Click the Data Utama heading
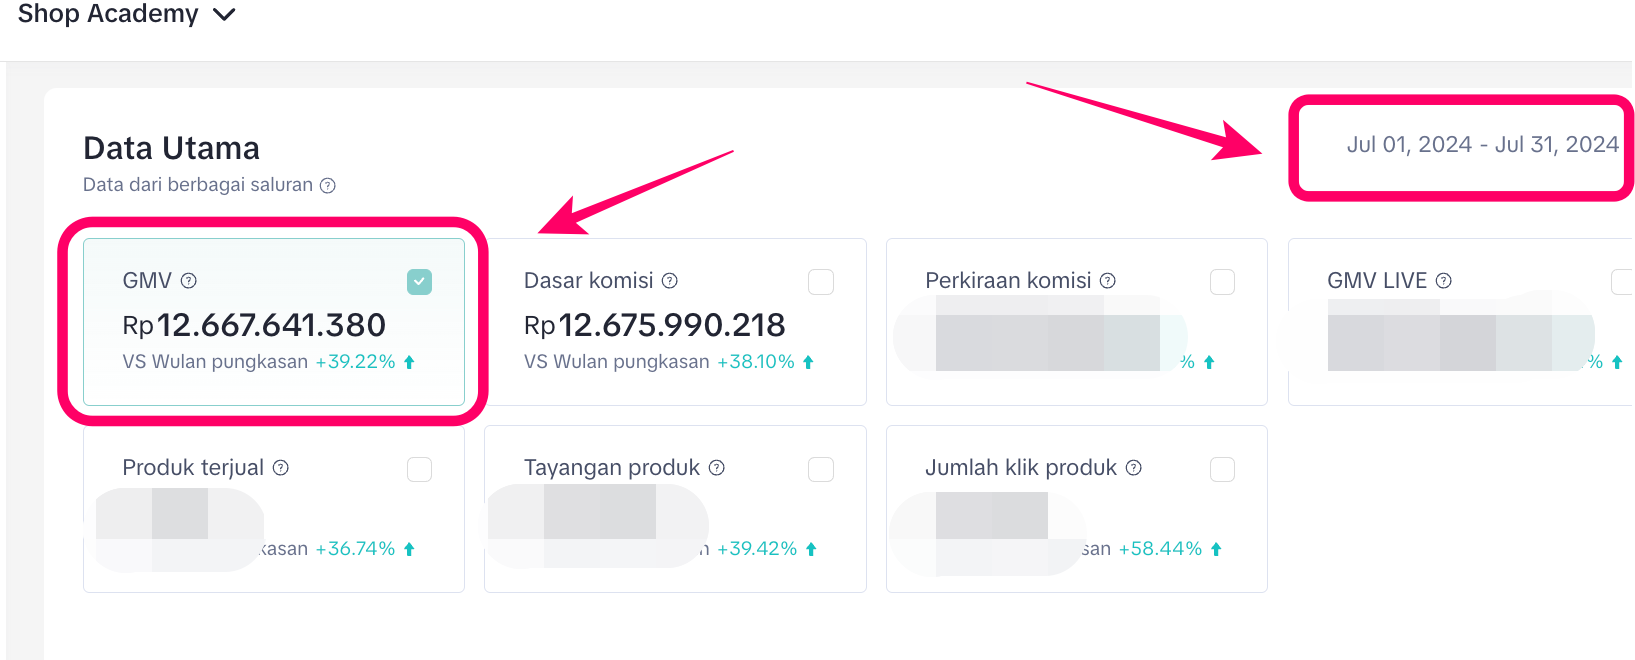Image resolution: width=1635 pixels, height=660 pixels. point(171,148)
